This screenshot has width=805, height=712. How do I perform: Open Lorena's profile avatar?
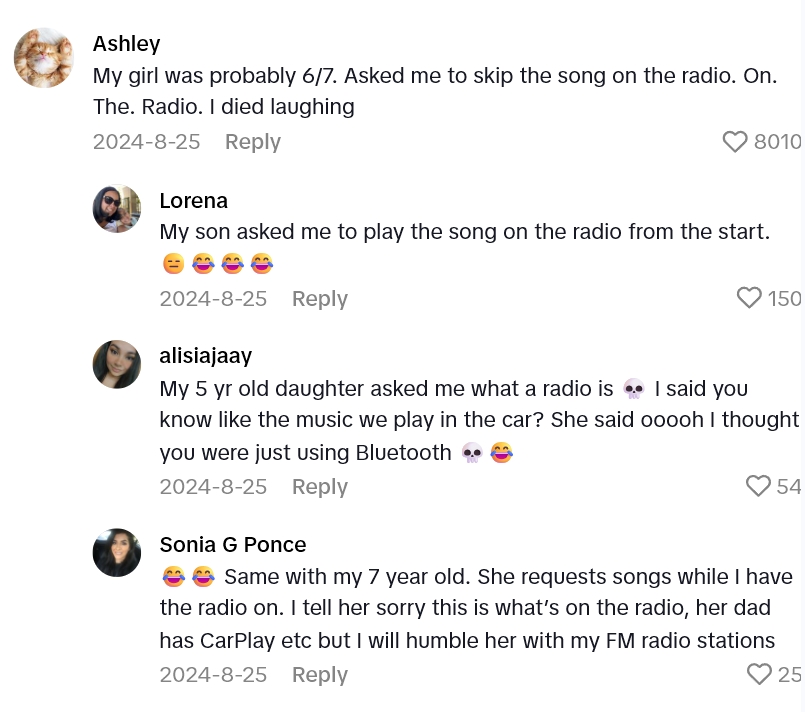[117, 209]
